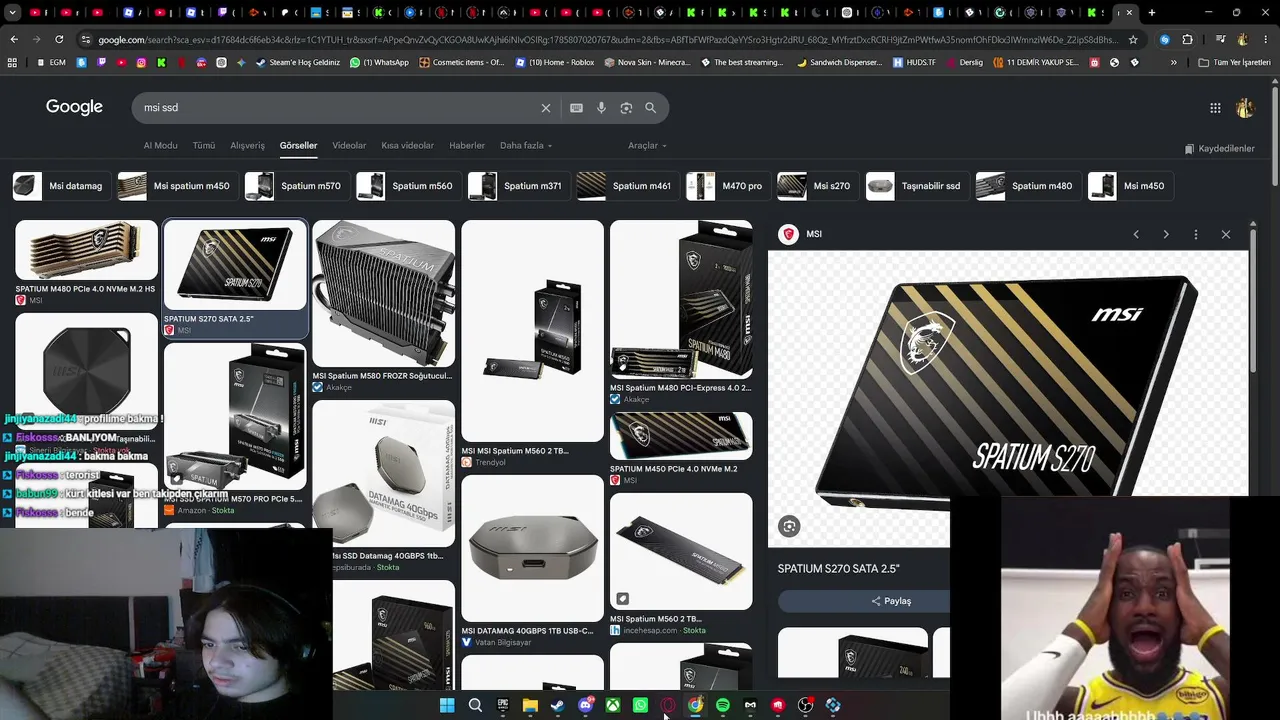Open the SPATIUM S270 SATA 2.5" result thumbnail
This screenshot has width=1280, height=720.
click(235, 265)
